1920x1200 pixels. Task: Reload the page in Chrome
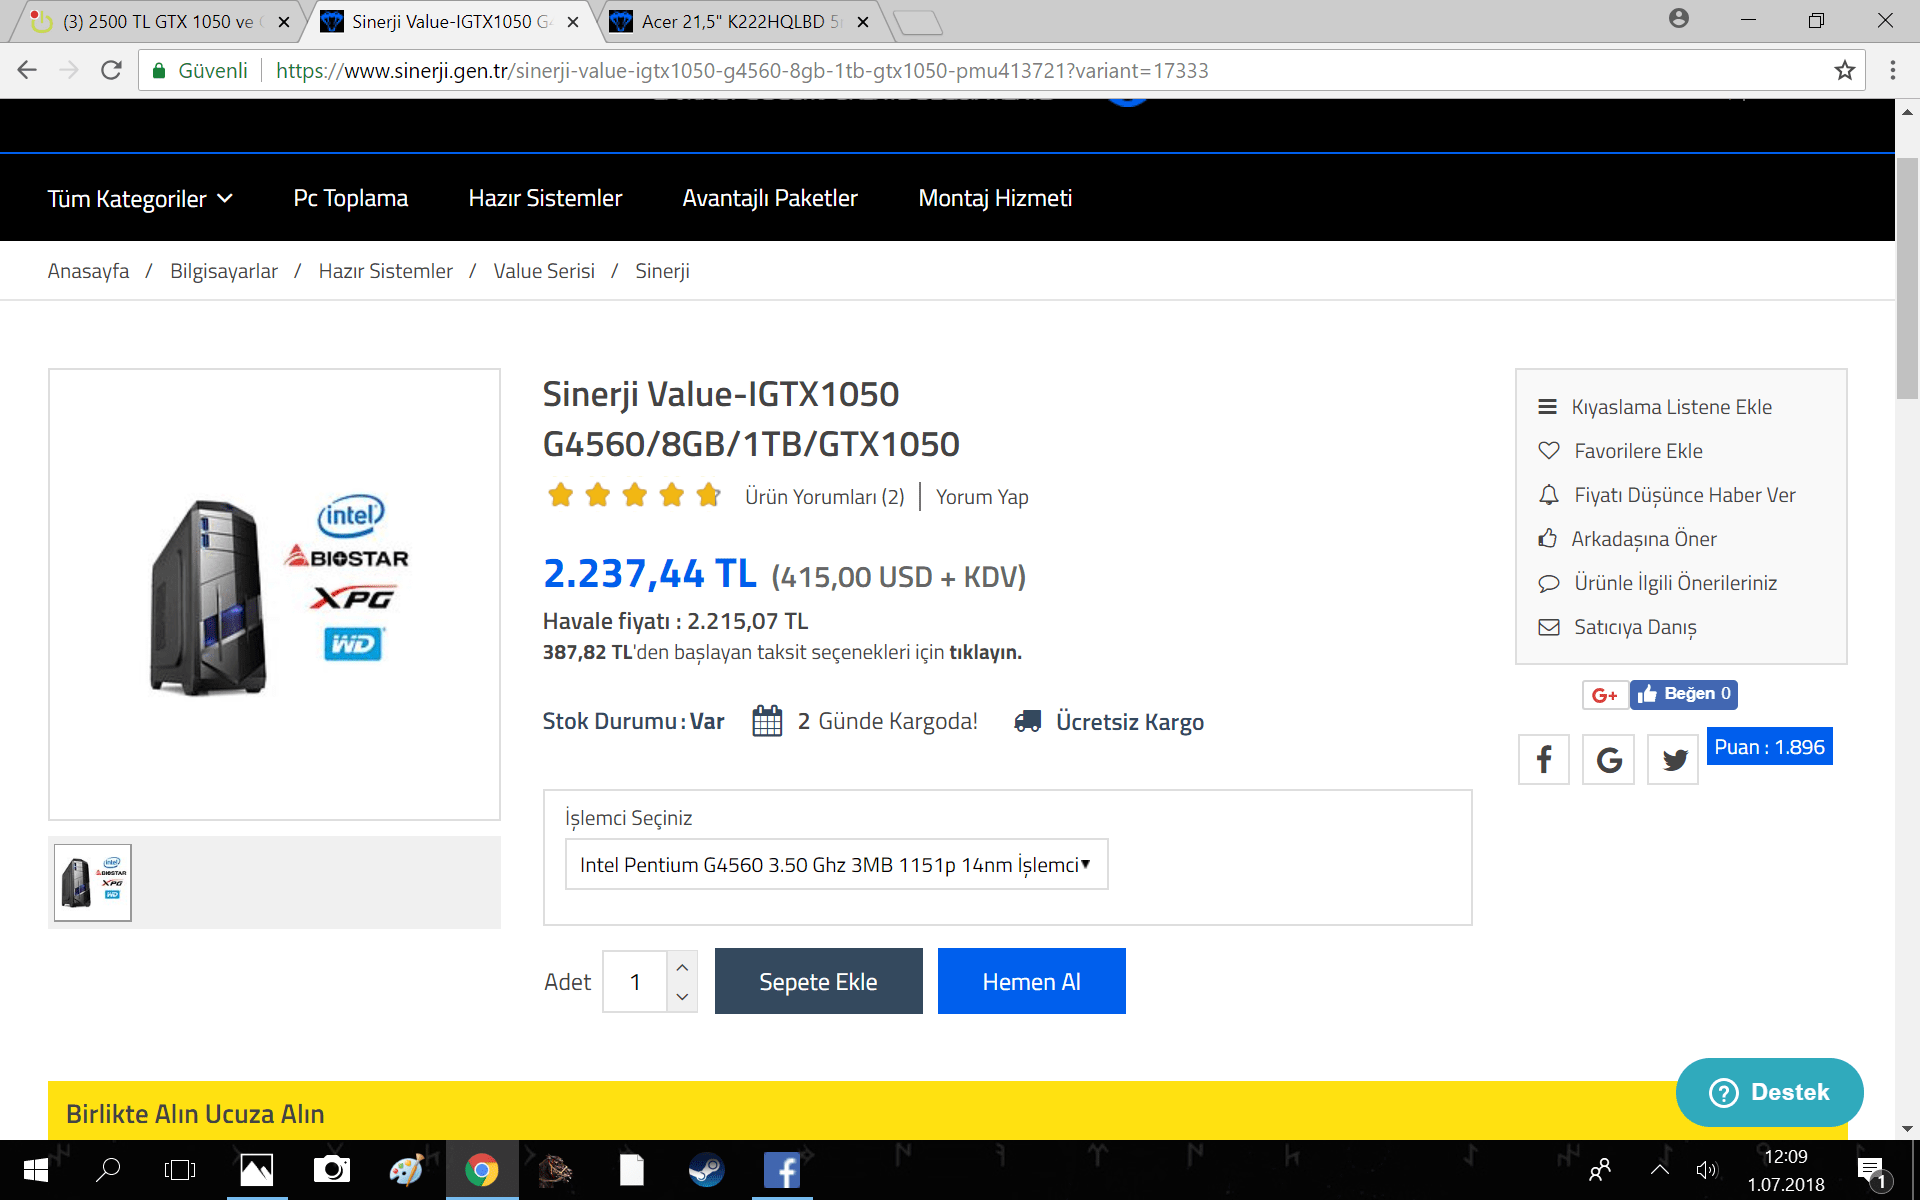coord(111,71)
